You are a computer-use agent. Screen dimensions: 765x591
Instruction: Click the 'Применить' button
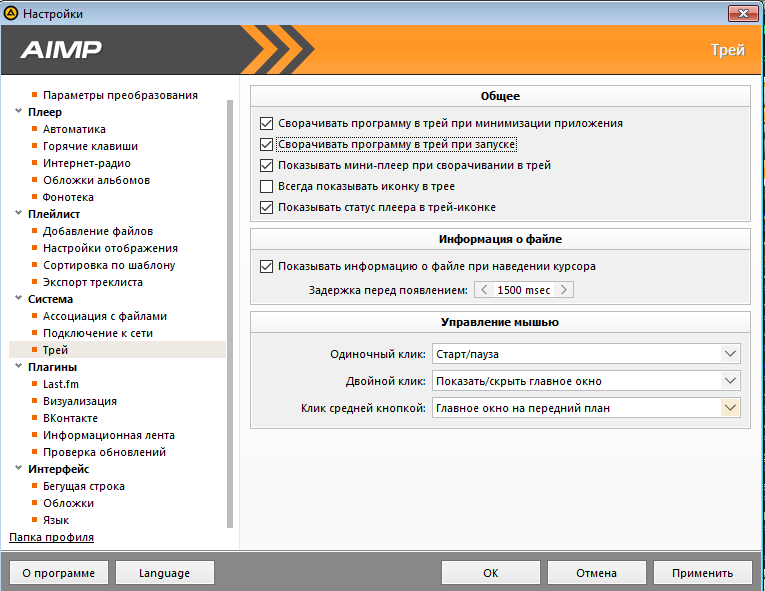click(x=703, y=573)
